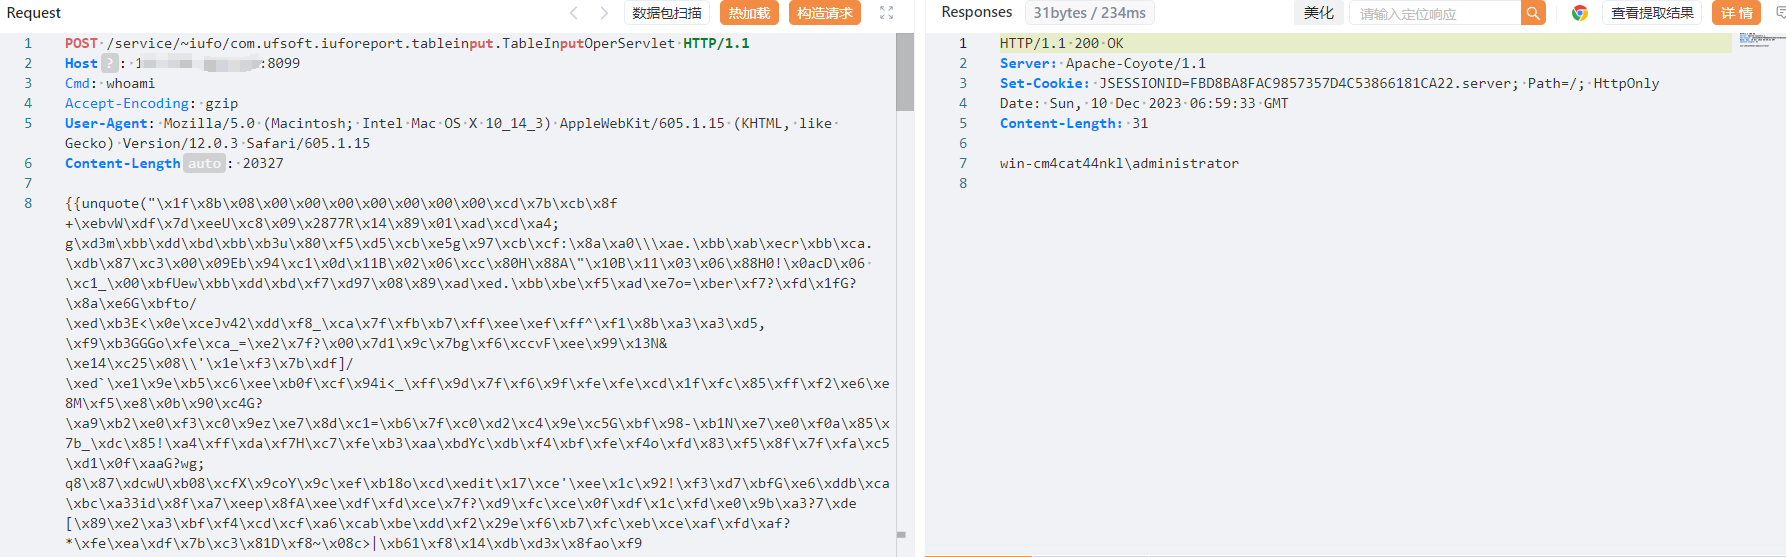Send the request with 构造请求 button
This screenshot has width=1786, height=557.
[825, 13]
